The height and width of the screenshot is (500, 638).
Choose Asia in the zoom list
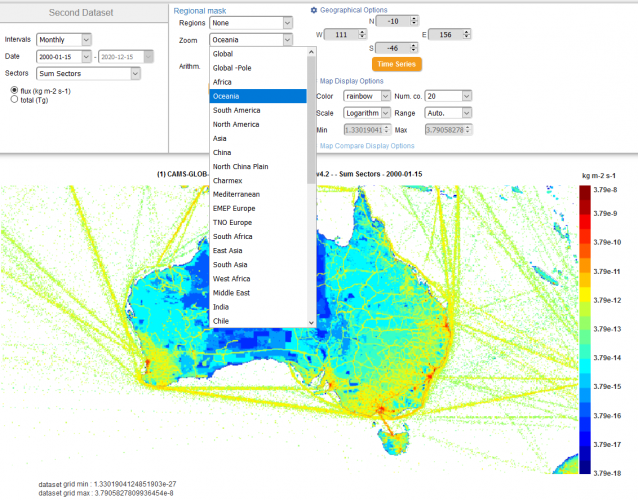258,138
